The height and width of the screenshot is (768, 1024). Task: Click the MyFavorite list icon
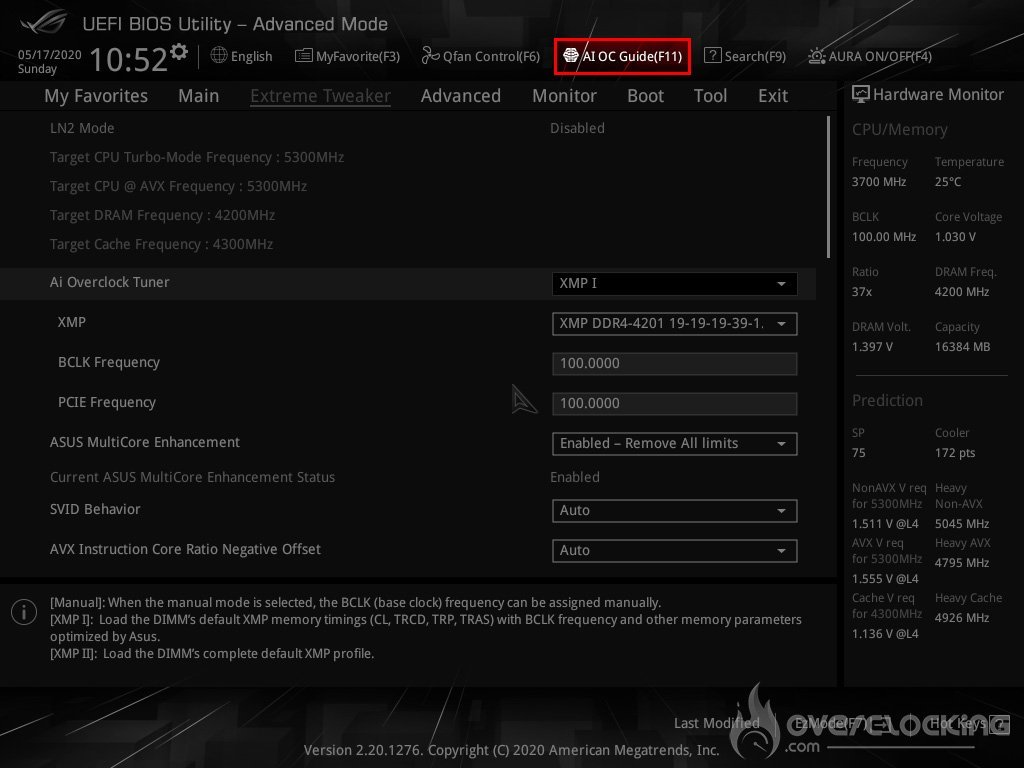(x=304, y=56)
